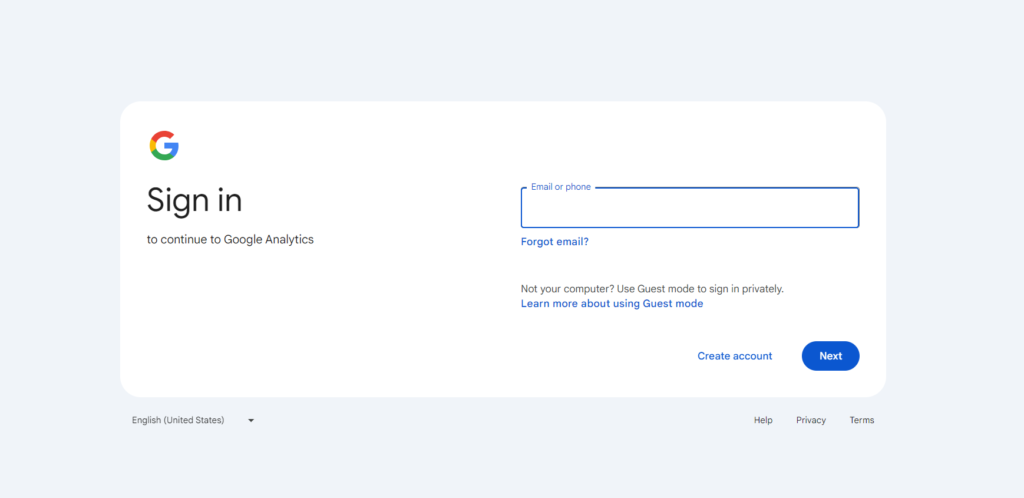Click gray background below the footer links
Image resolution: width=1024 pixels, height=498 pixels.
[x=500, y=465]
